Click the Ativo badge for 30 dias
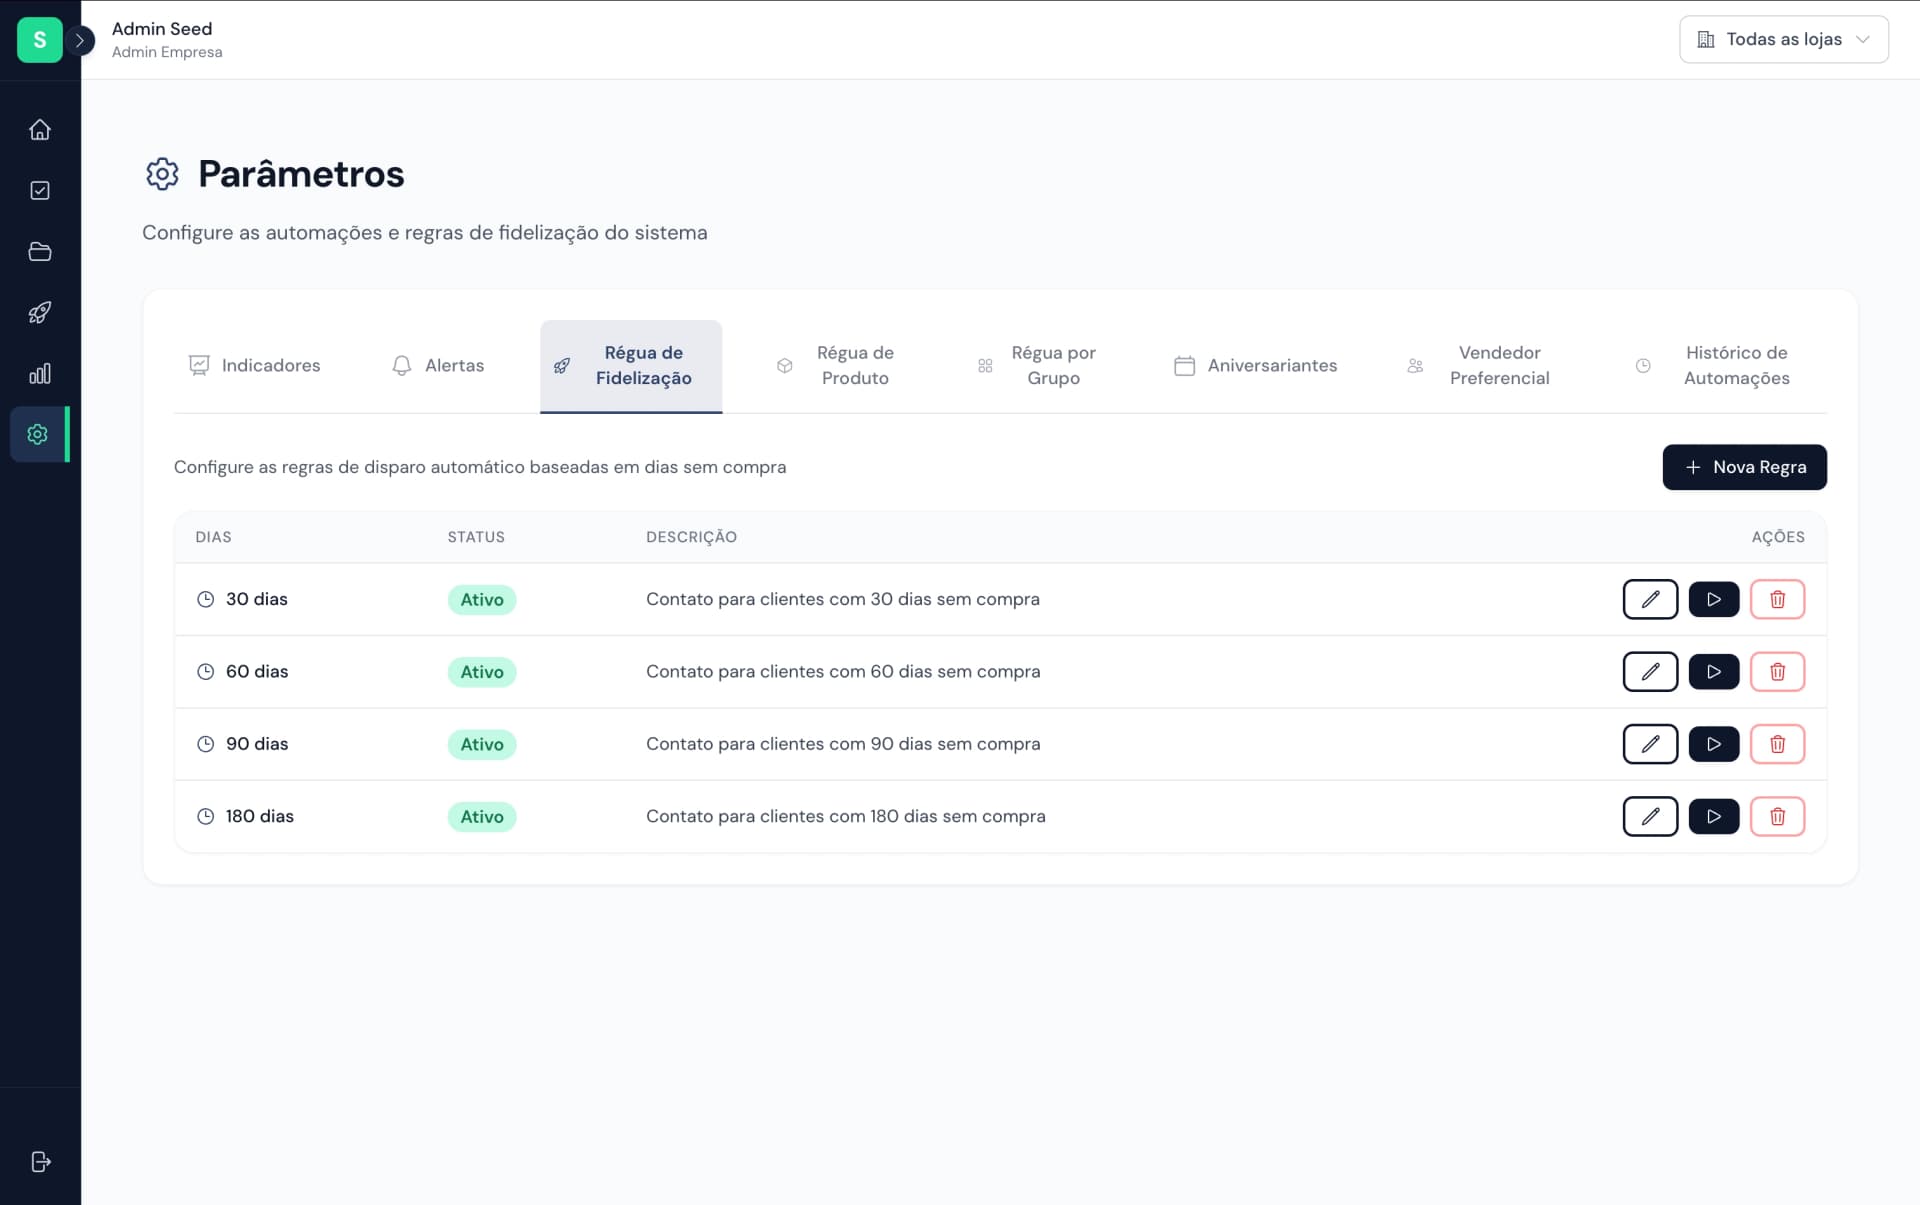The width and height of the screenshot is (1920, 1205). point(482,600)
